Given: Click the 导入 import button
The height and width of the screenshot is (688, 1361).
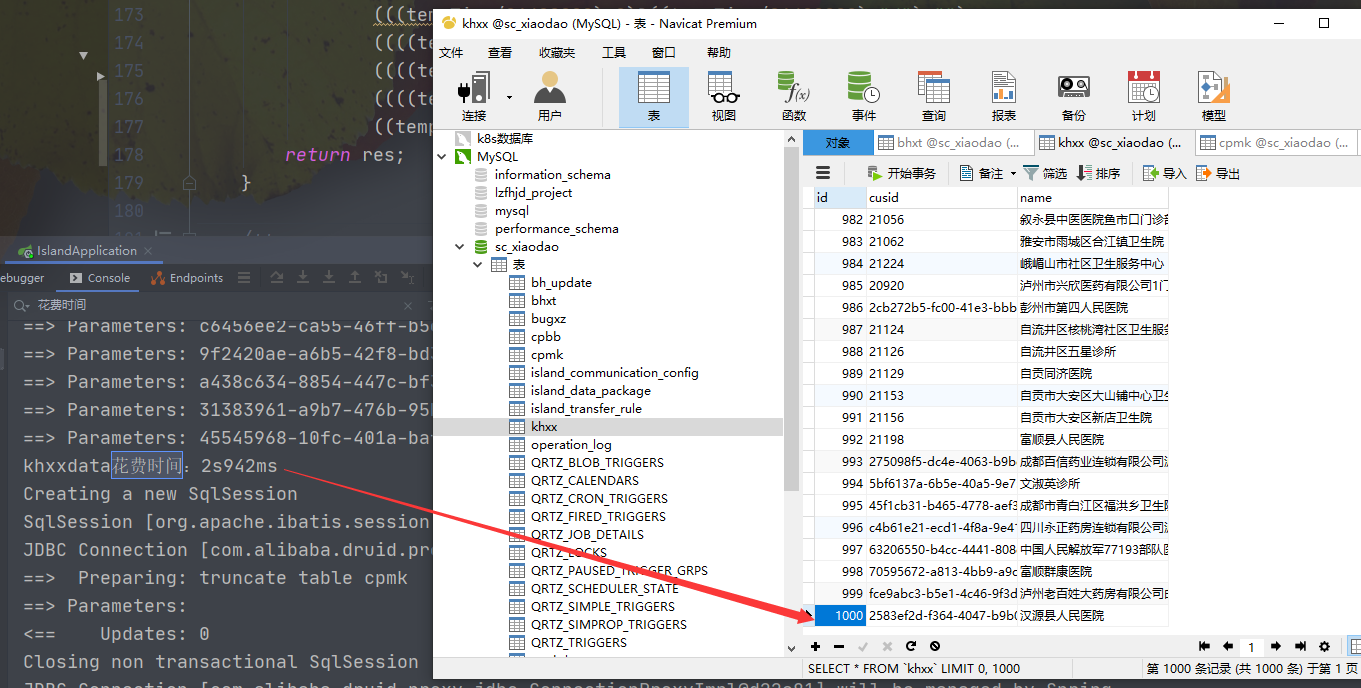Looking at the screenshot, I should (x=1164, y=173).
